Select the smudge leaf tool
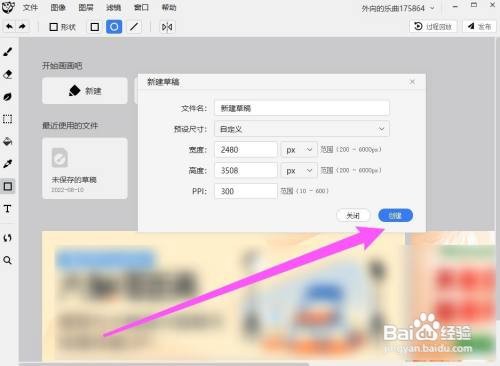The image size is (500, 366). [x=8, y=97]
